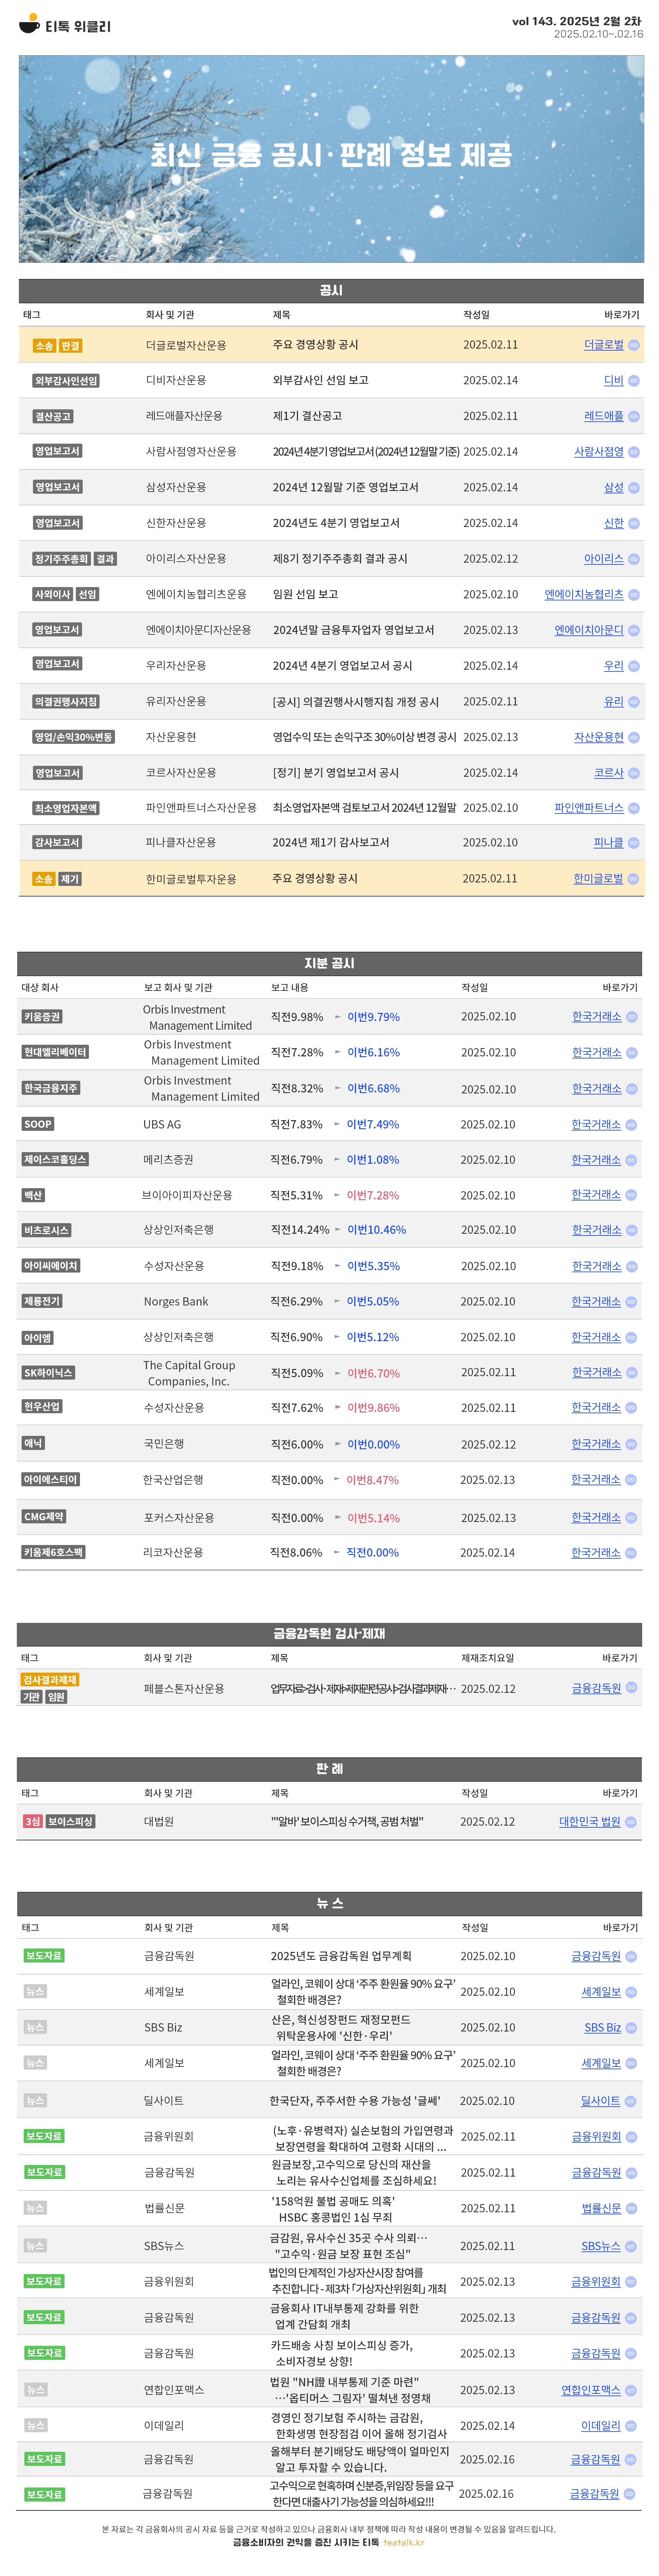
Task: Click the 검사결과제재 tag
Action: click(x=50, y=1680)
